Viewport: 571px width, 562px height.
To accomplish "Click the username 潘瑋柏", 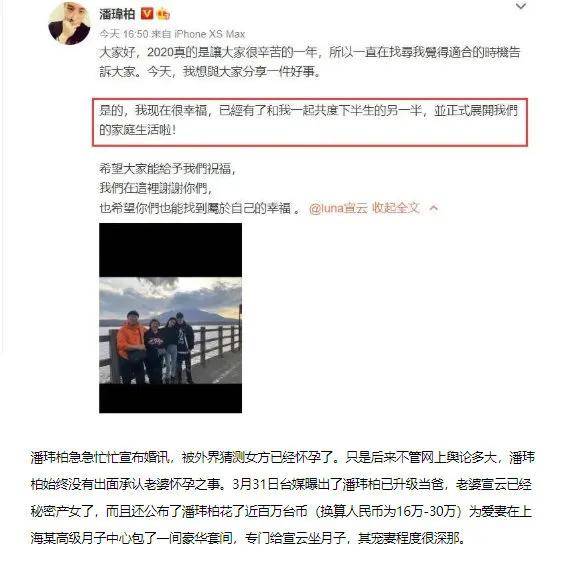I will coord(117,15).
